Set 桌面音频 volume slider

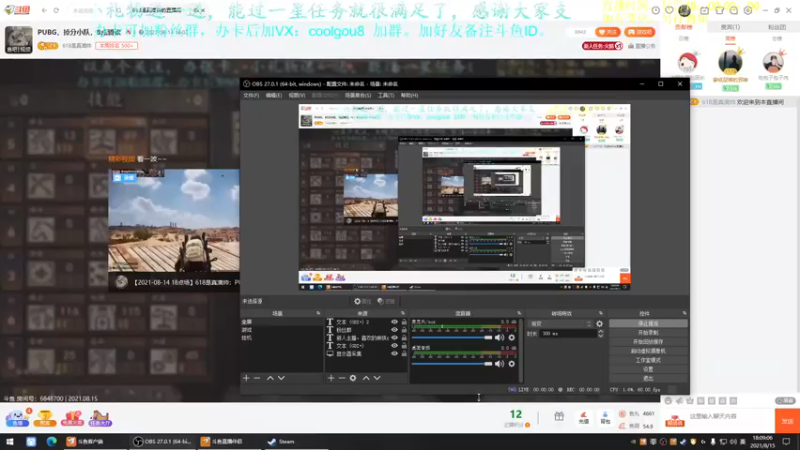[452, 364]
